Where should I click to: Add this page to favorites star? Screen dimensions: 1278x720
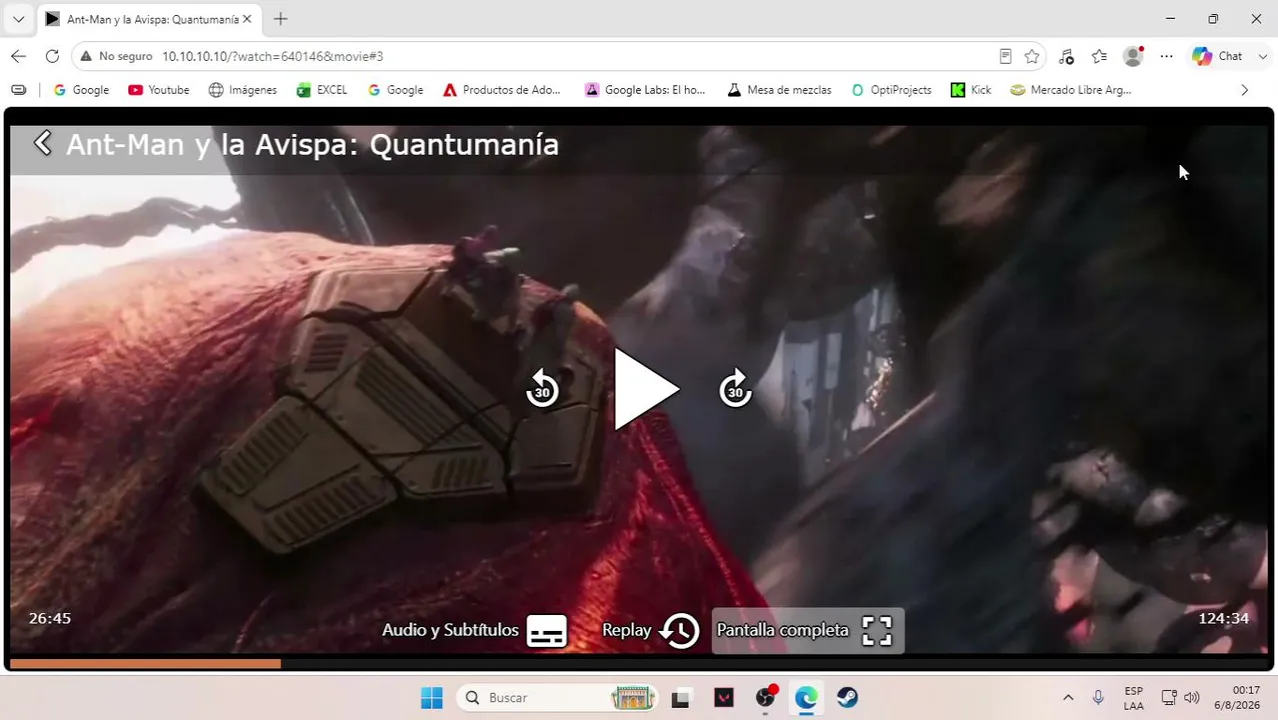click(x=1032, y=56)
